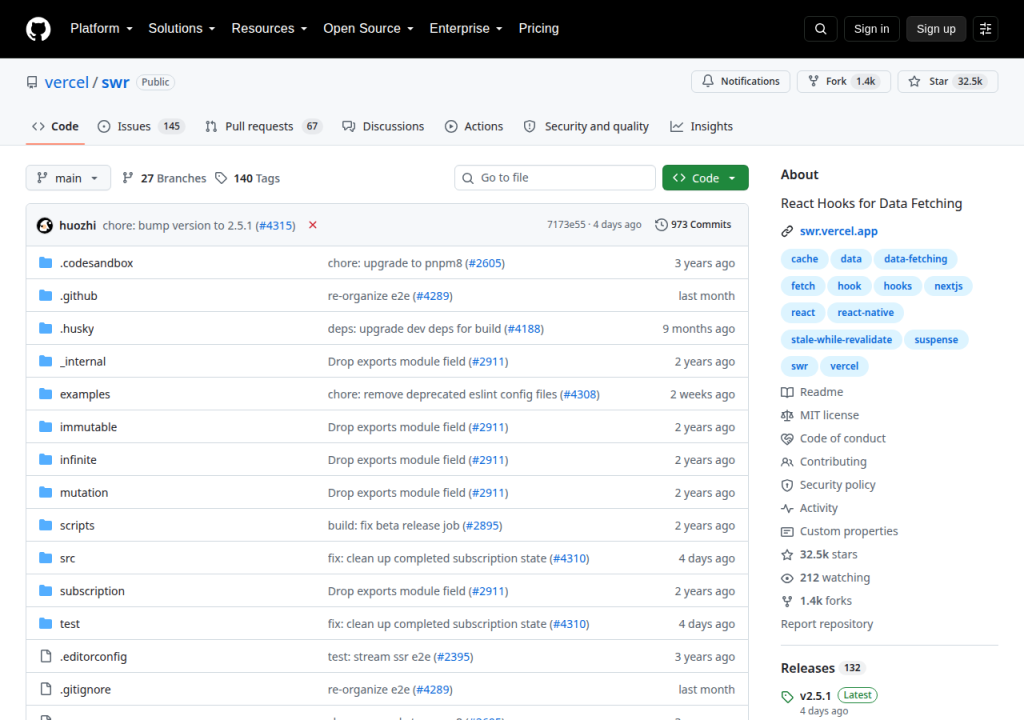
Task: Open the Activity link
Action: point(809,508)
